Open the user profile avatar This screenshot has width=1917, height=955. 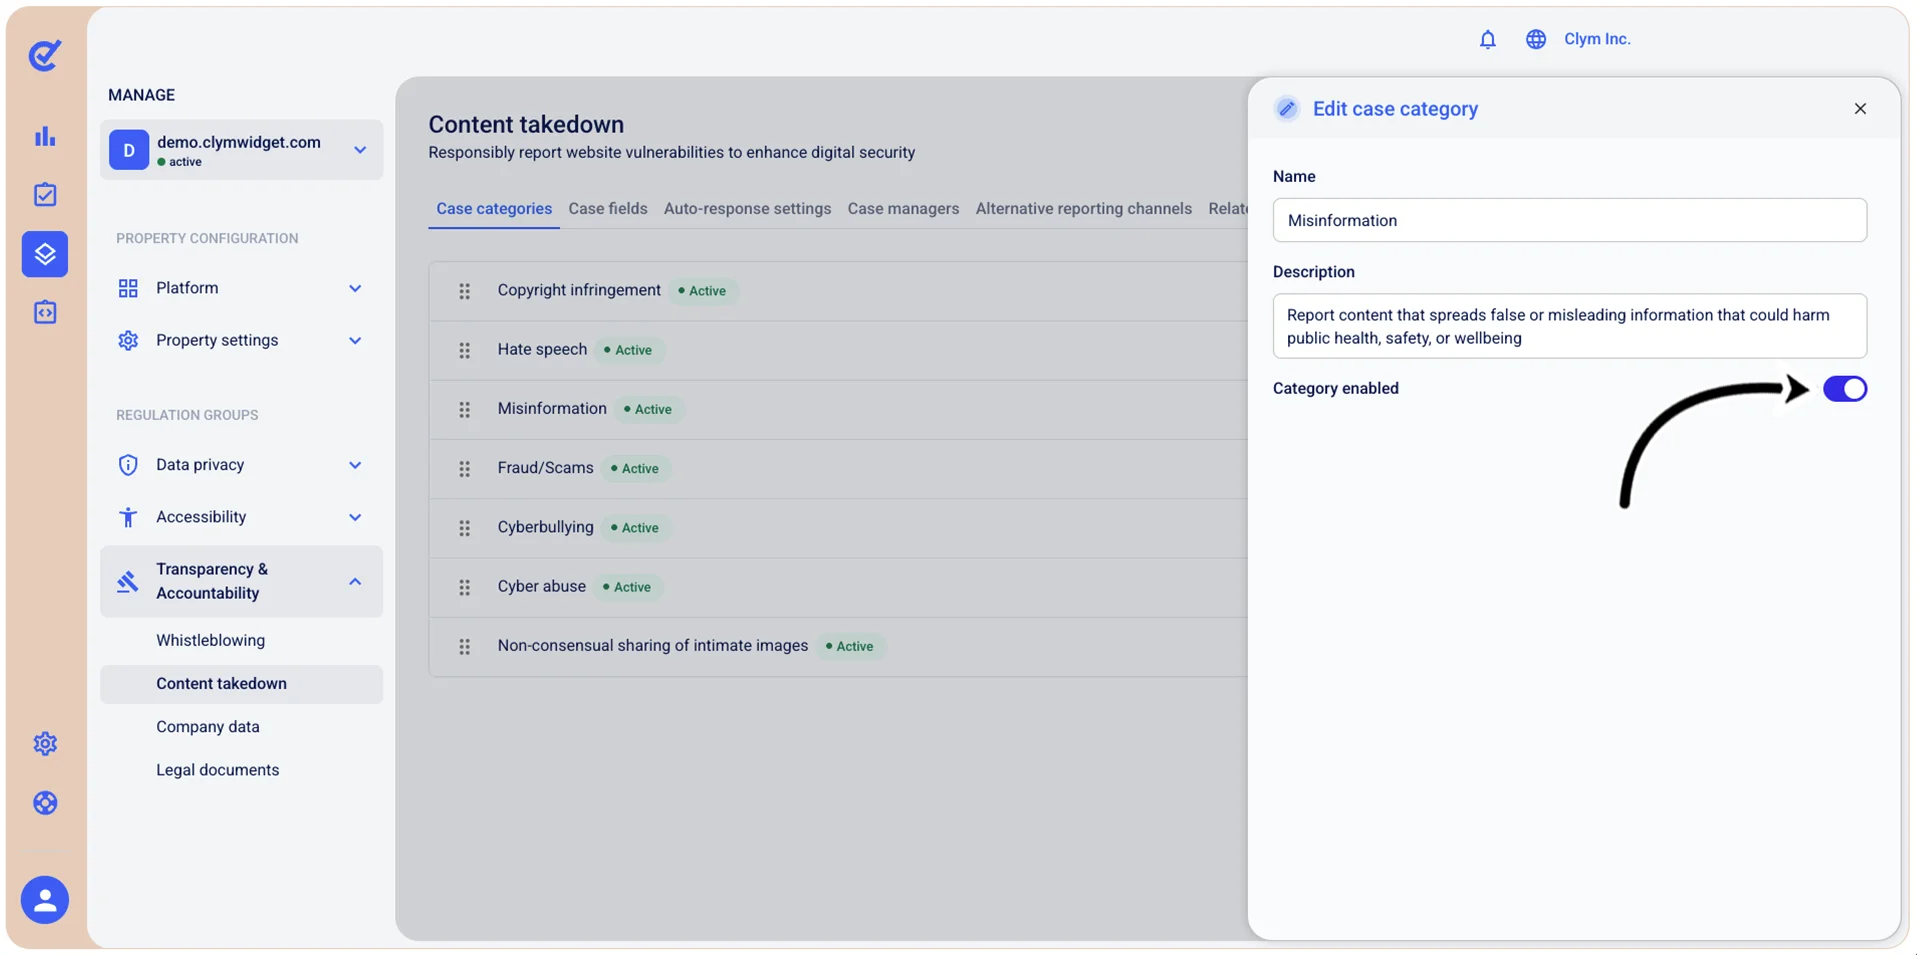tap(45, 900)
